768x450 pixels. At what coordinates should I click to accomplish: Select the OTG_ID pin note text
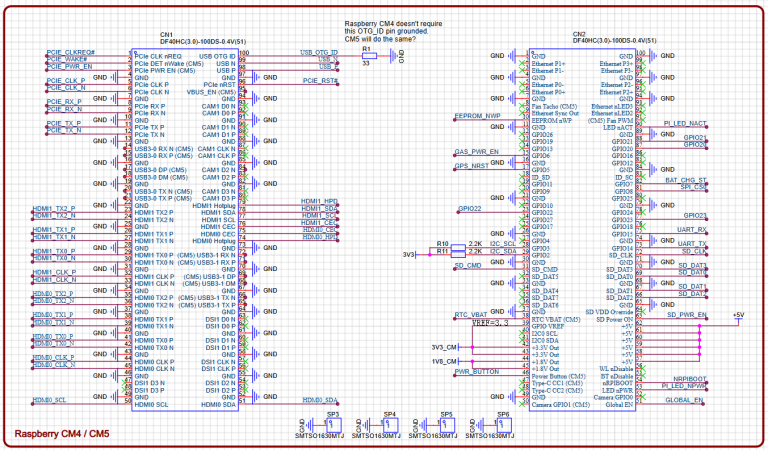tap(393, 31)
